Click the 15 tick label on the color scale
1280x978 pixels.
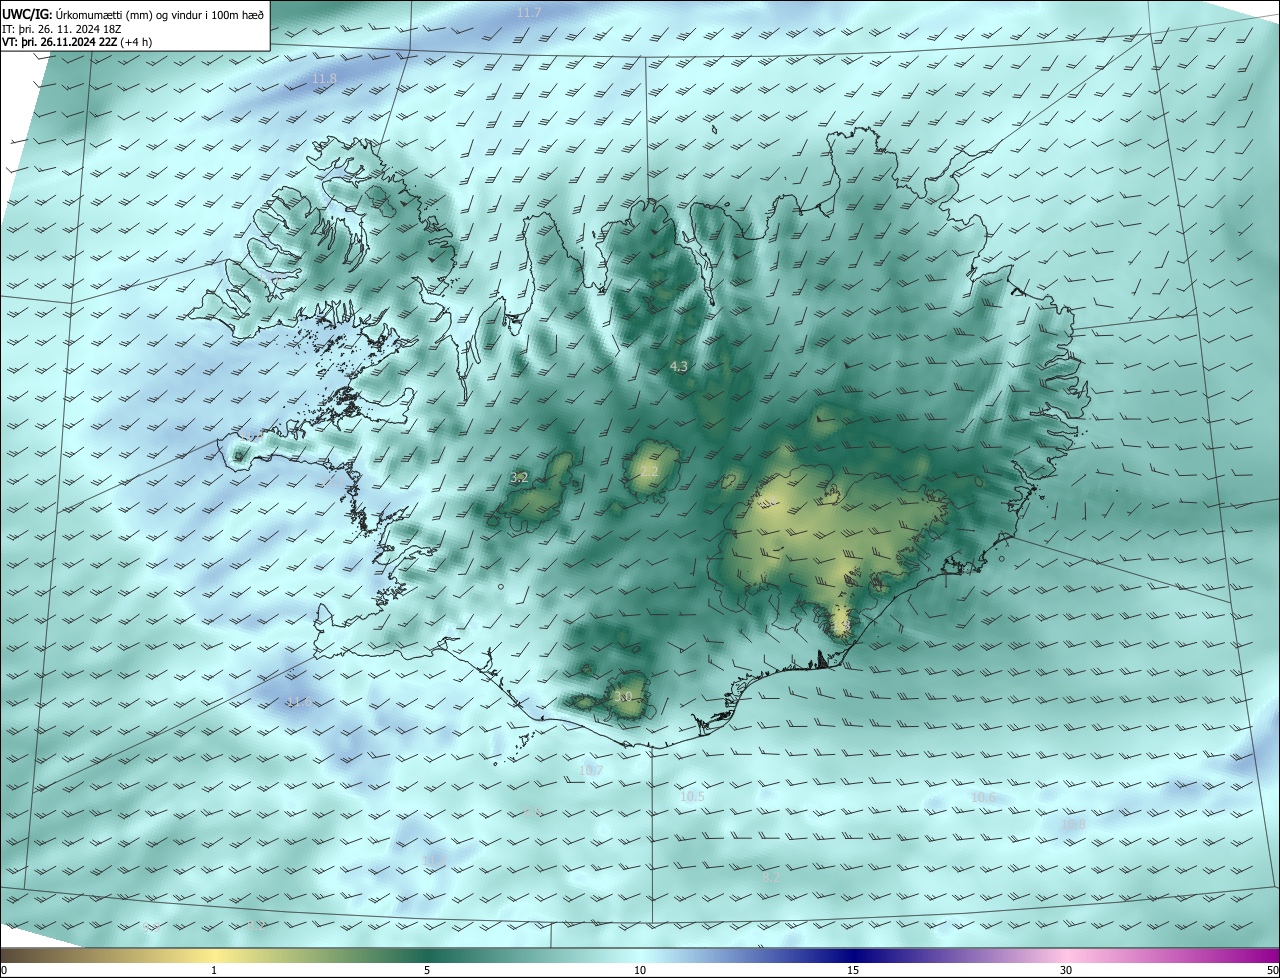point(853,970)
